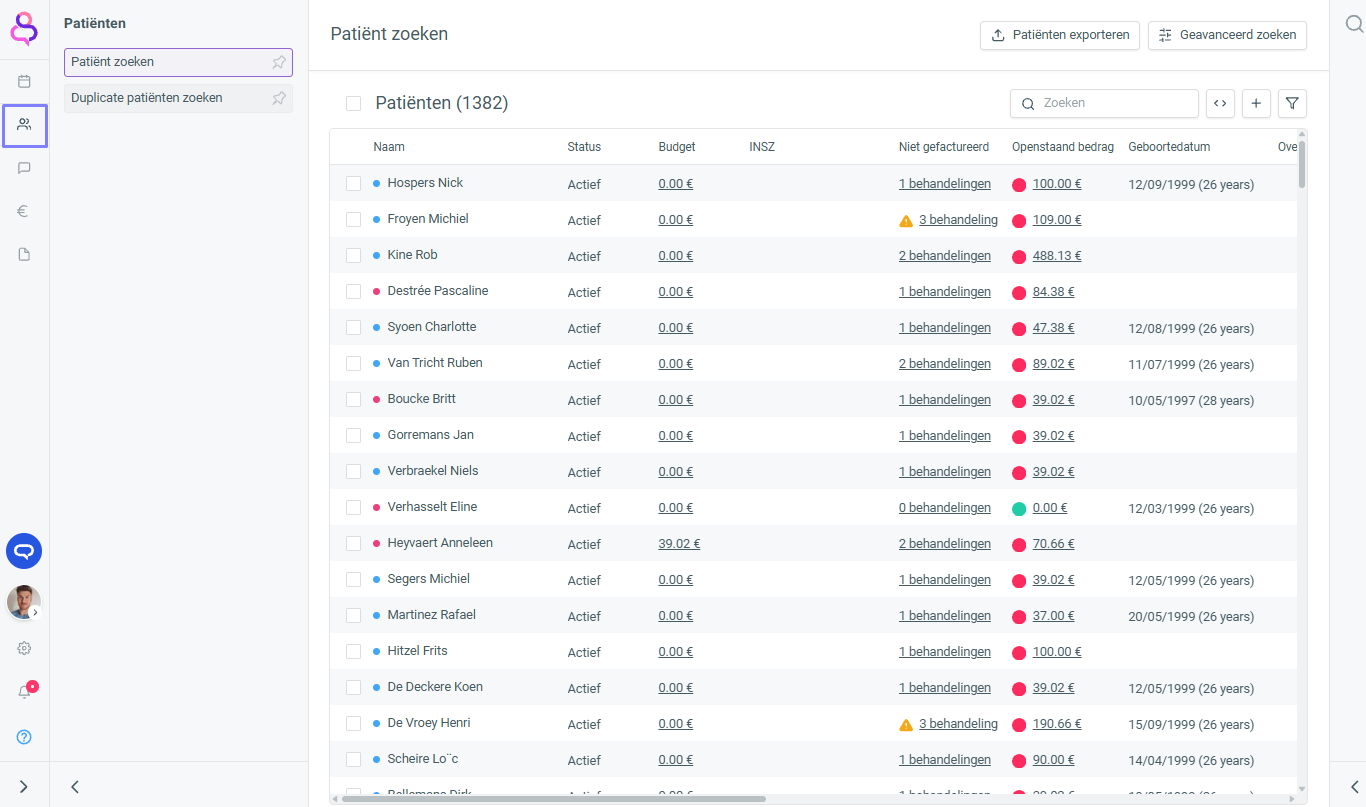
Task: Expand the main navigation sidebar with the bottom-left arrow
Action: (x=24, y=787)
